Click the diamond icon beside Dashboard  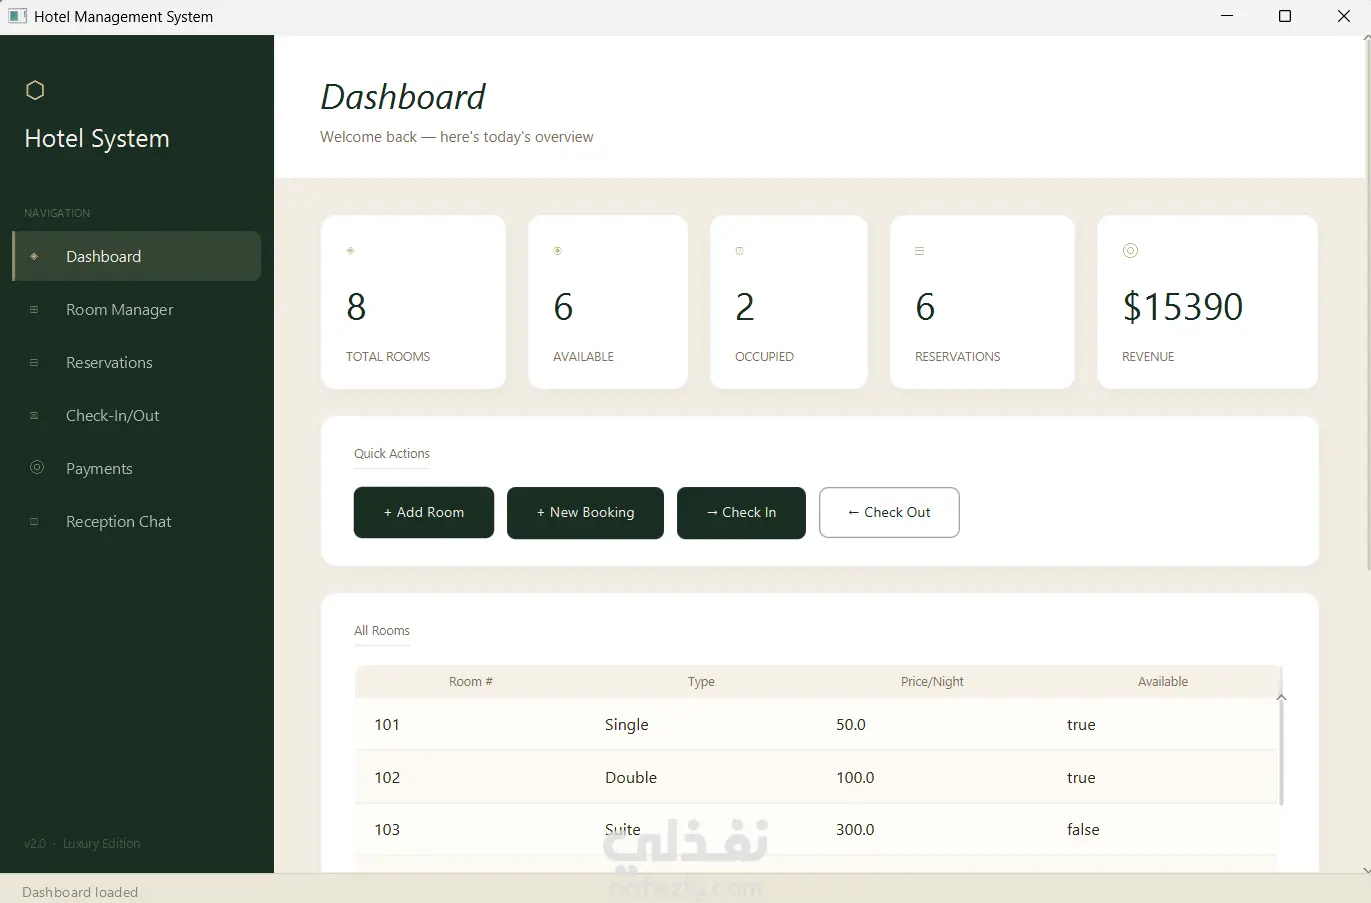point(34,256)
